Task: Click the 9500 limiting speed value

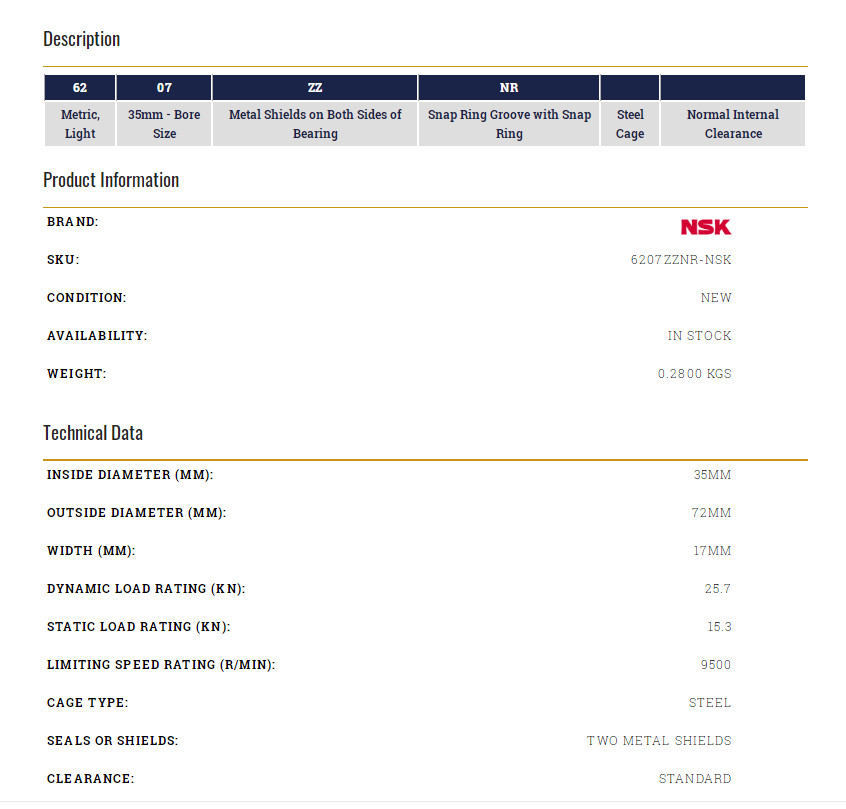Action: click(716, 665)
